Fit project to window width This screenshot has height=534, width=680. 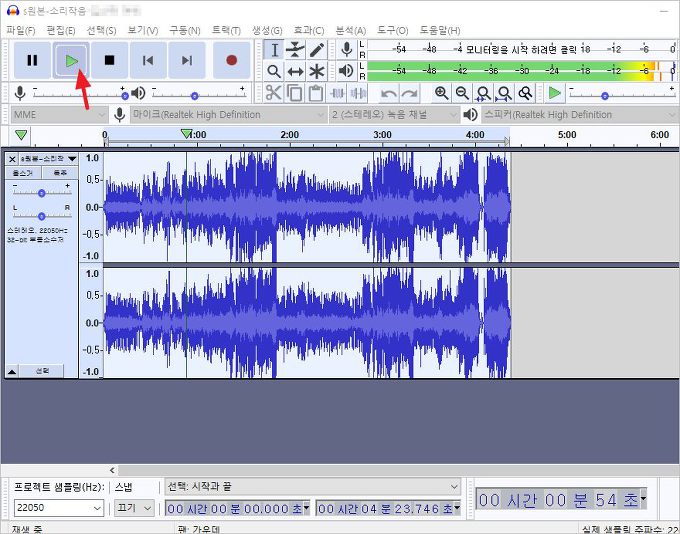[x=504, y=93]
